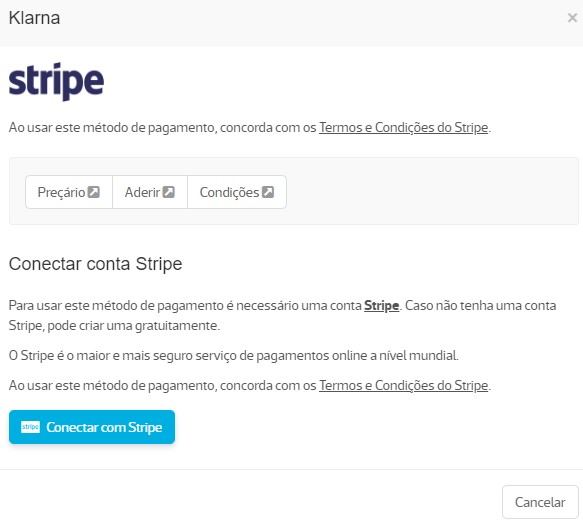Click the Klarna dialog title
583x525 pixels.
[x=34, y=18]
